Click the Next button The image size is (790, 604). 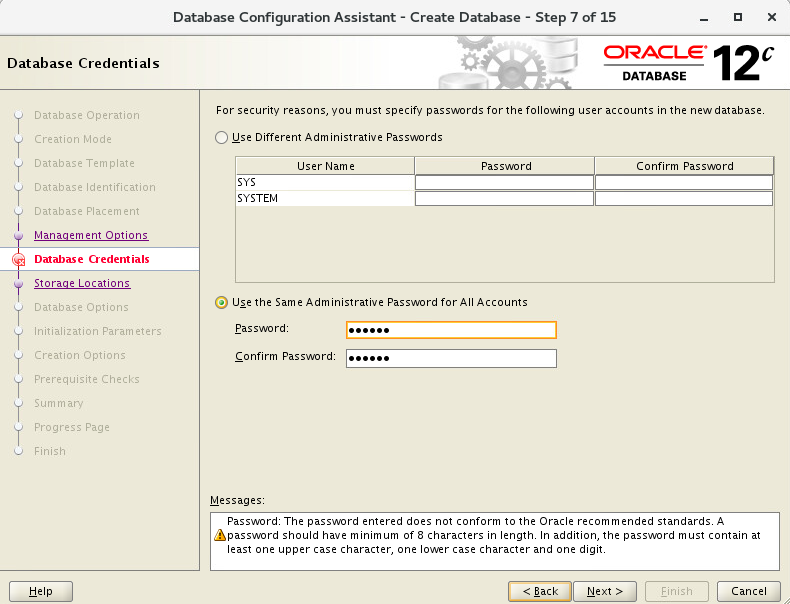tap(605, 591)
